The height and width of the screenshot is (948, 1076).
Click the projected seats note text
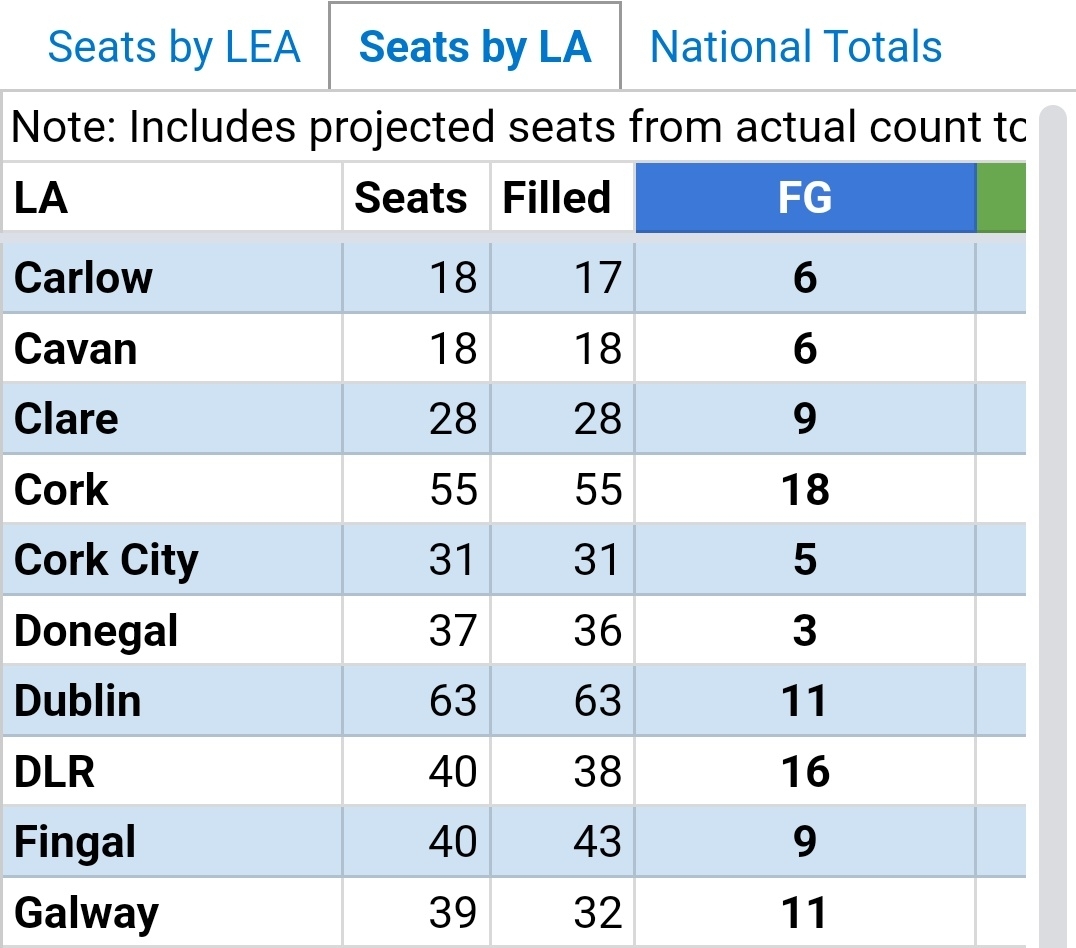point(518,127)
